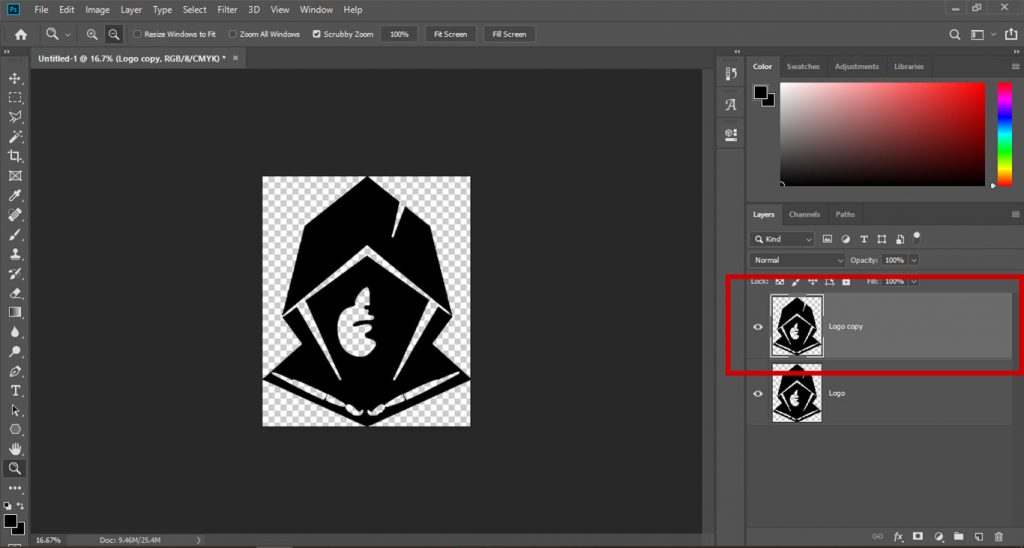This screenshot has height=548, width=1024.
Task: Uncheck the Scrubby Zoom checkbox
Action: pyautogui.click(x=317, y=34)
